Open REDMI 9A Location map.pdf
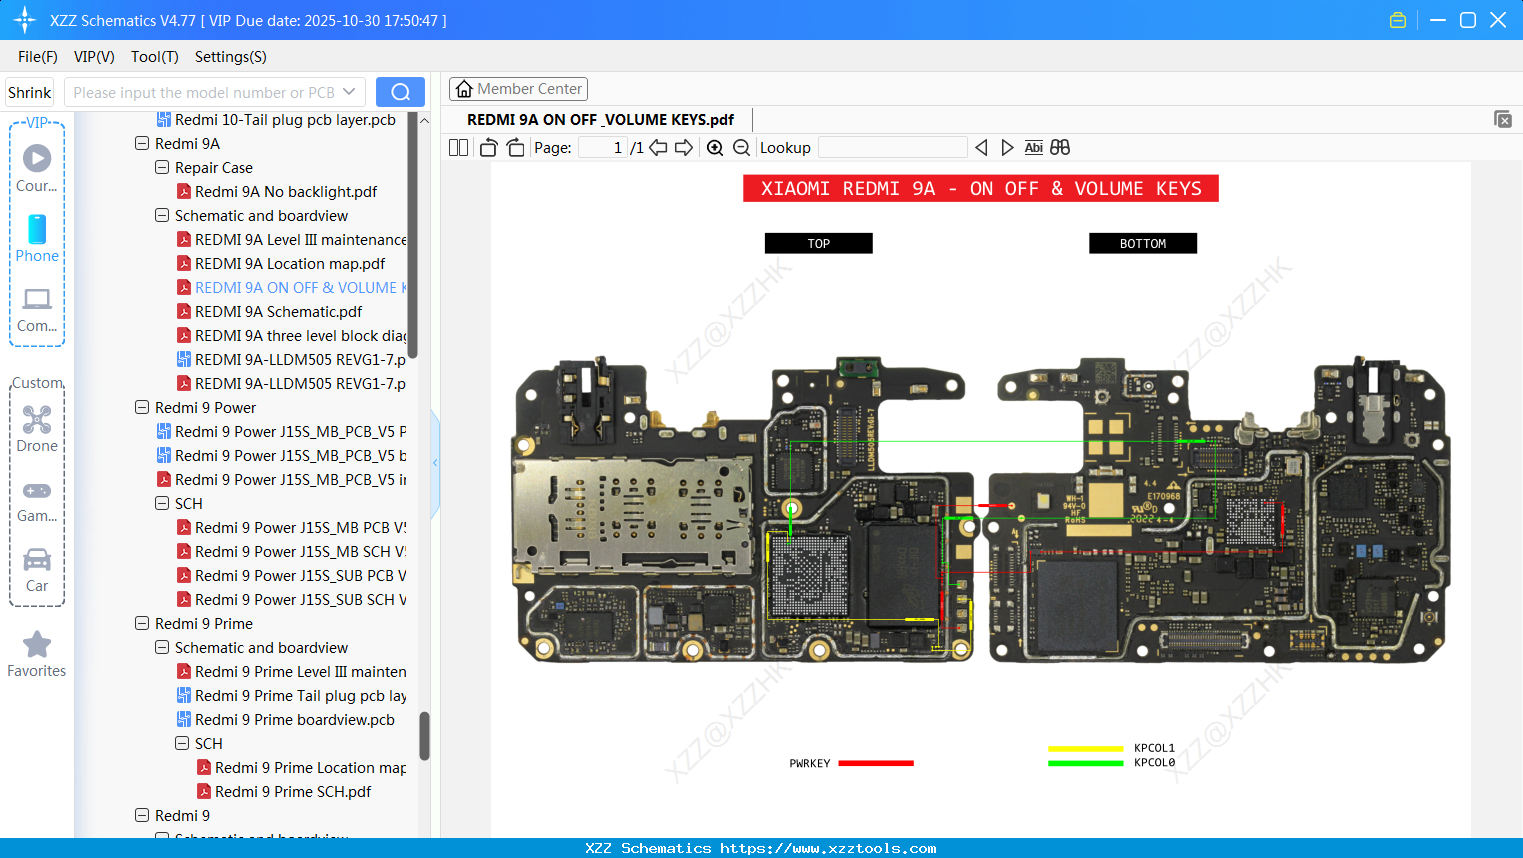Image resolution: width=1523 pixels, height=858 pixels. [x=290, y=264]
